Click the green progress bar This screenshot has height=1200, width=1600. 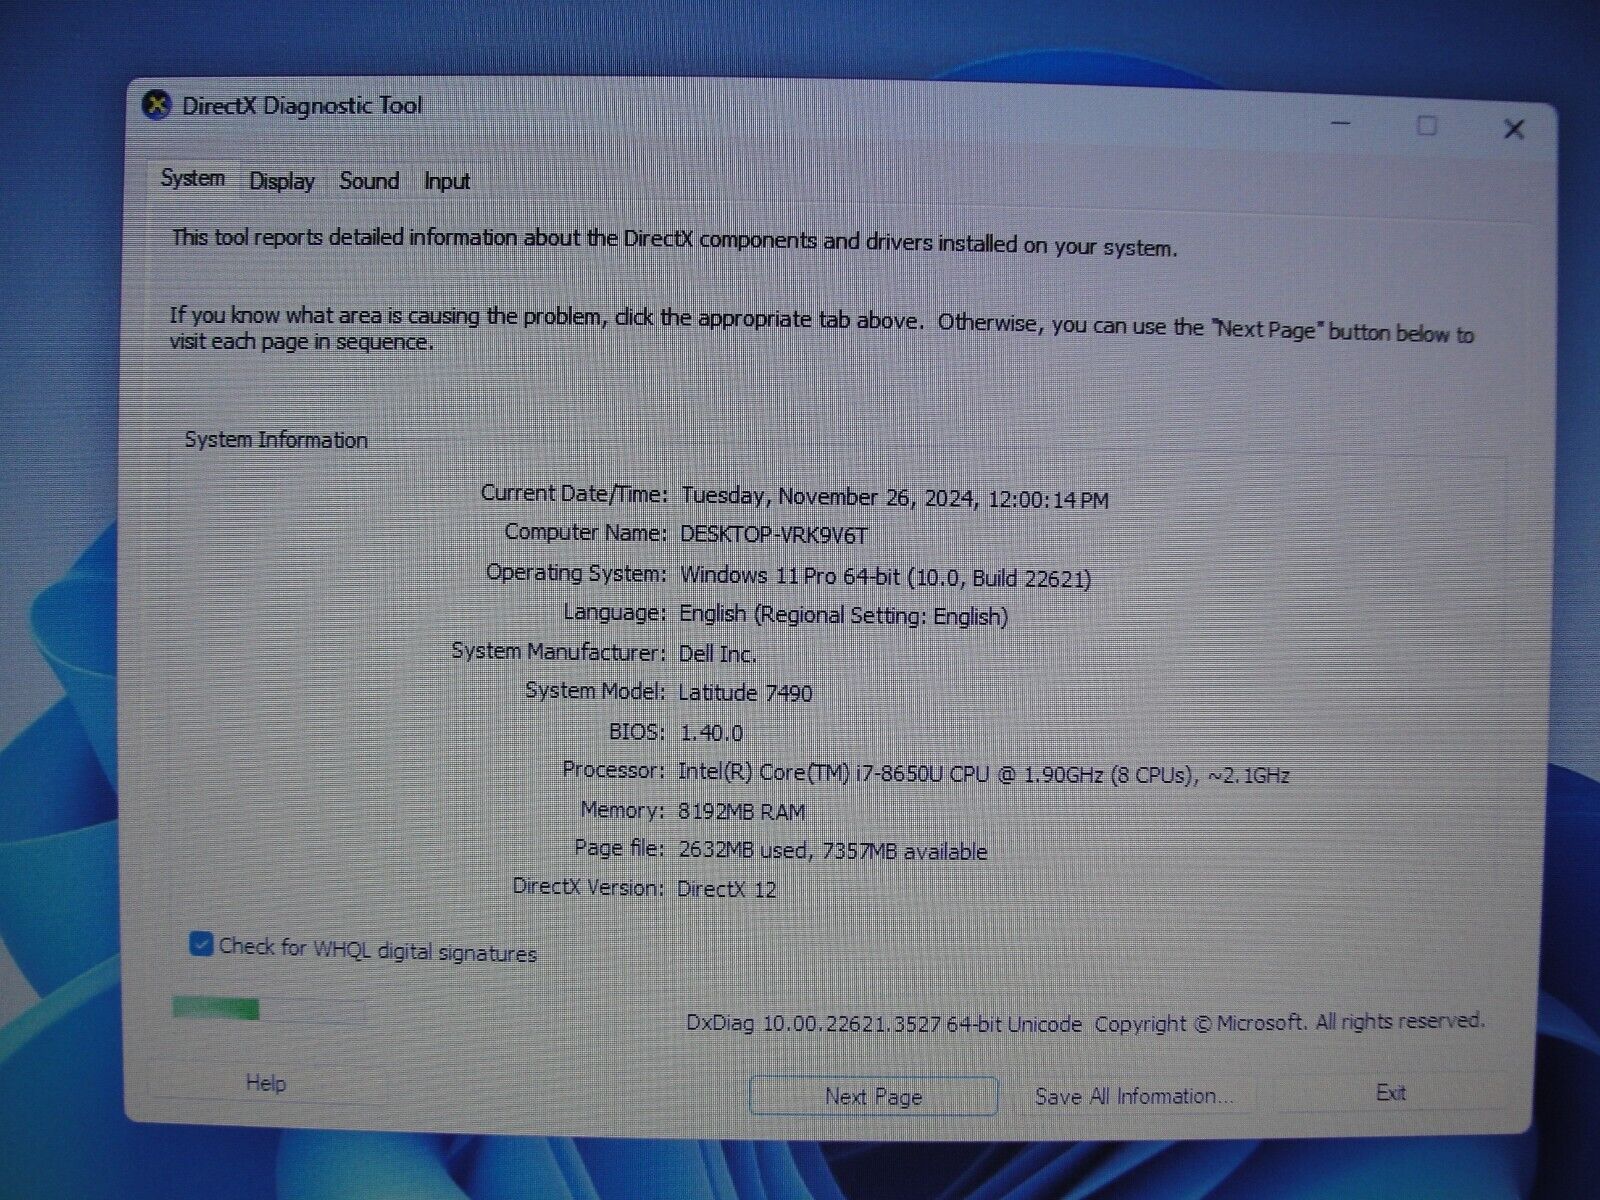216,1009
